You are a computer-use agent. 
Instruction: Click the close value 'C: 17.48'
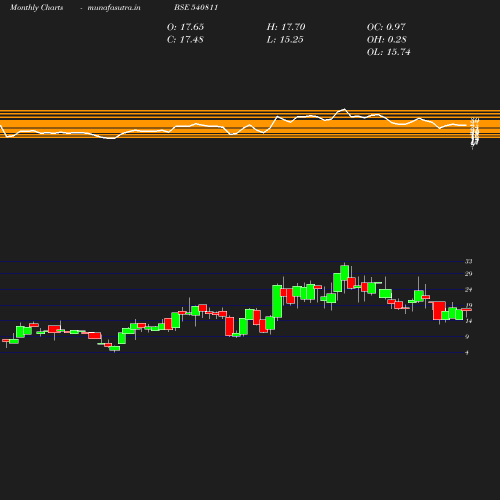point(185,40)
